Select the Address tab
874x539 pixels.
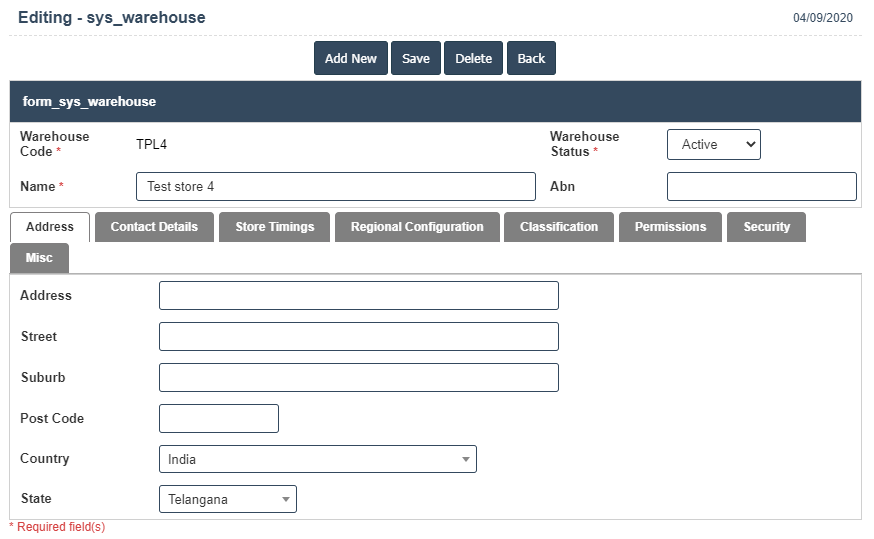[x=49, y=227]
